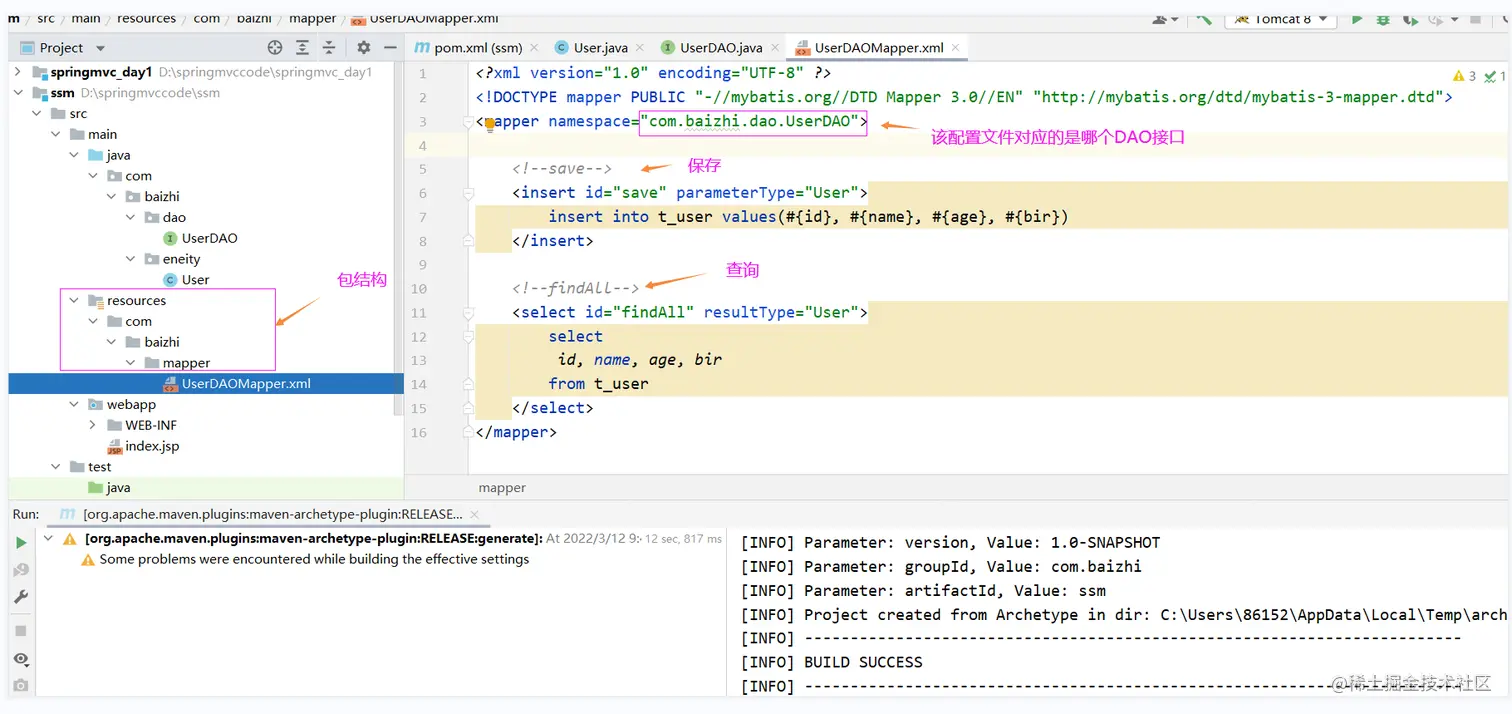The height and width of the screenshot is (714, 1512).
Task: Open Run panel wrench settings
Action: [21, 597]
